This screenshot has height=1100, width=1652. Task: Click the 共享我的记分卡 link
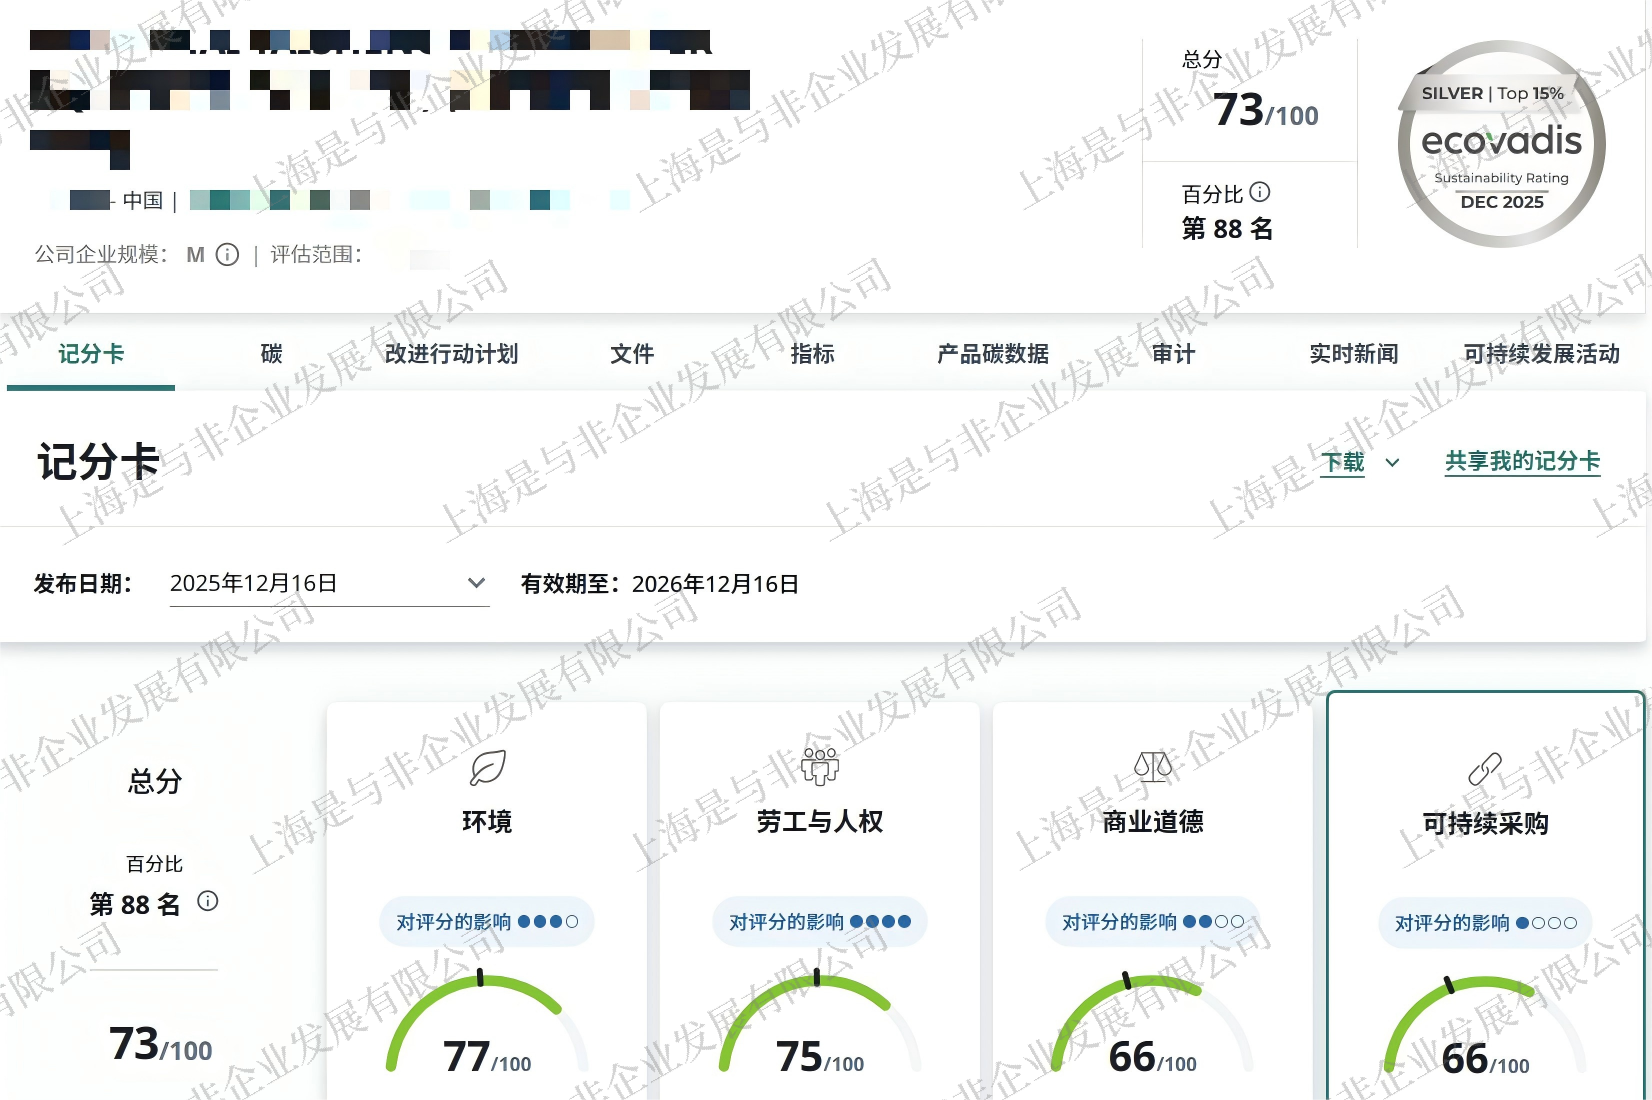(1522, 461)
